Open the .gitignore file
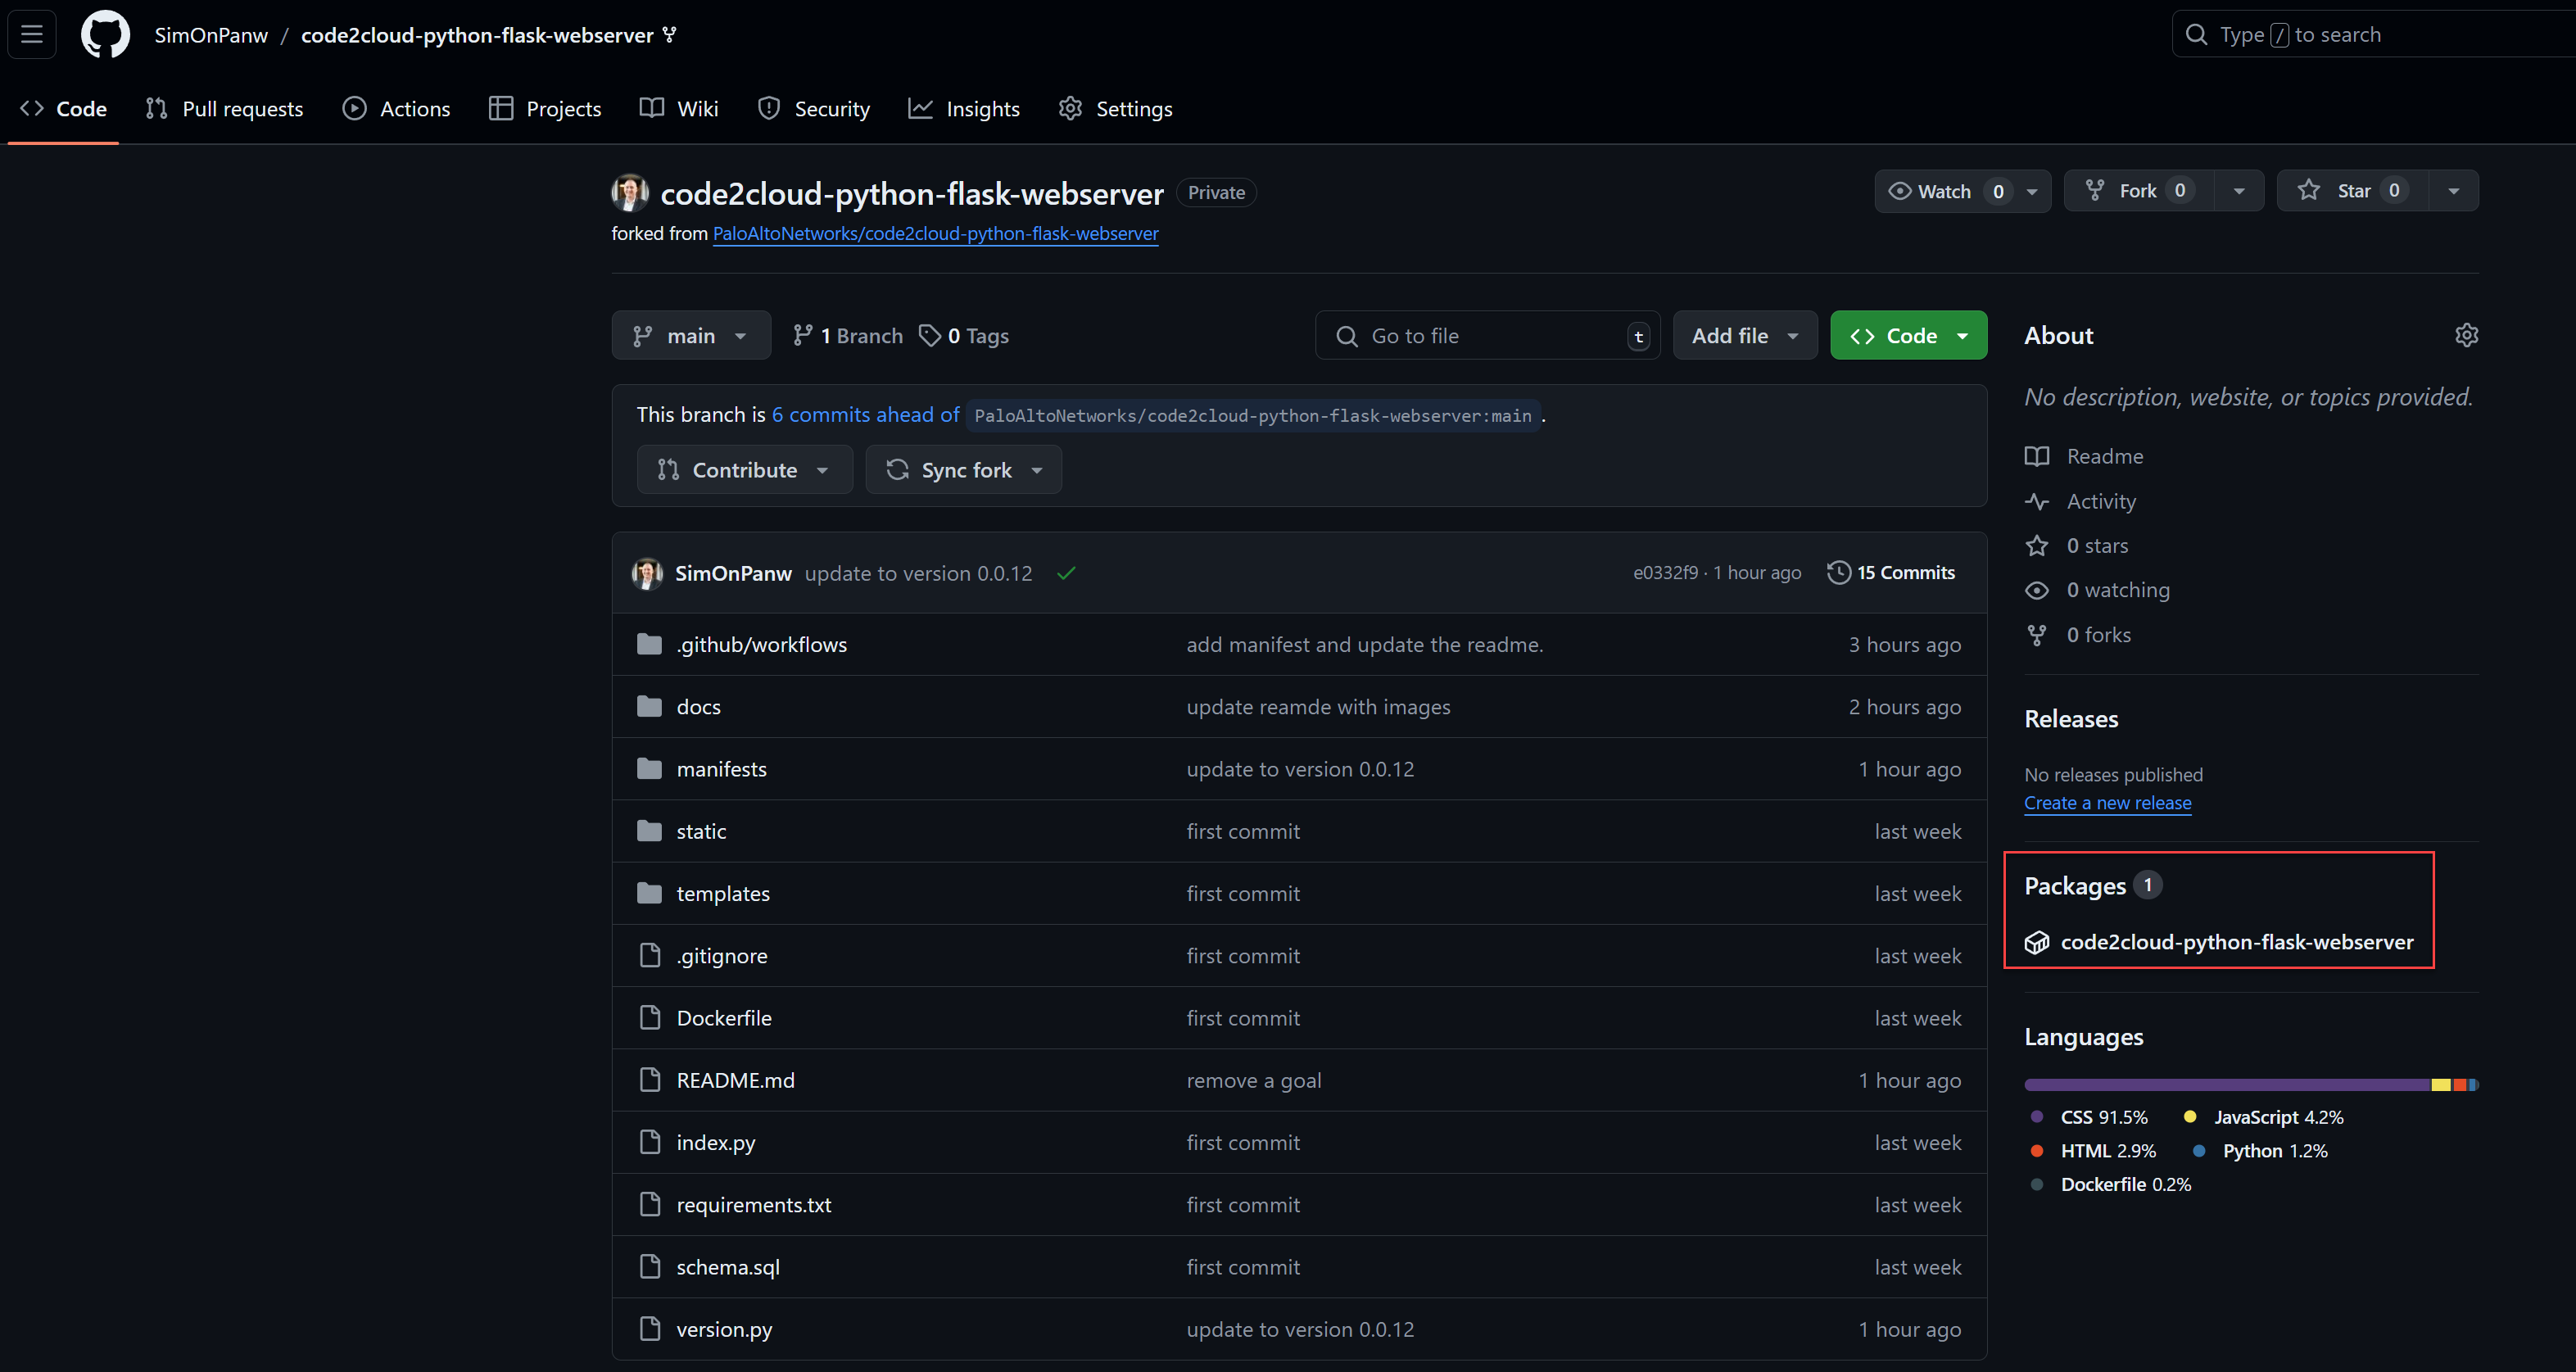This screenshot has width=2576, height=1372. click(721, 955)
